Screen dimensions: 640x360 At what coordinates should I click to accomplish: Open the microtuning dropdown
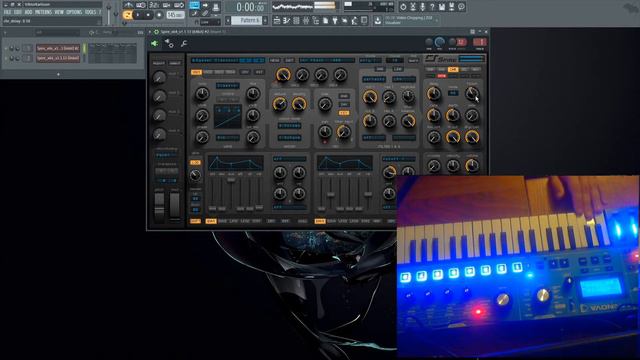(x=166, y=156)
